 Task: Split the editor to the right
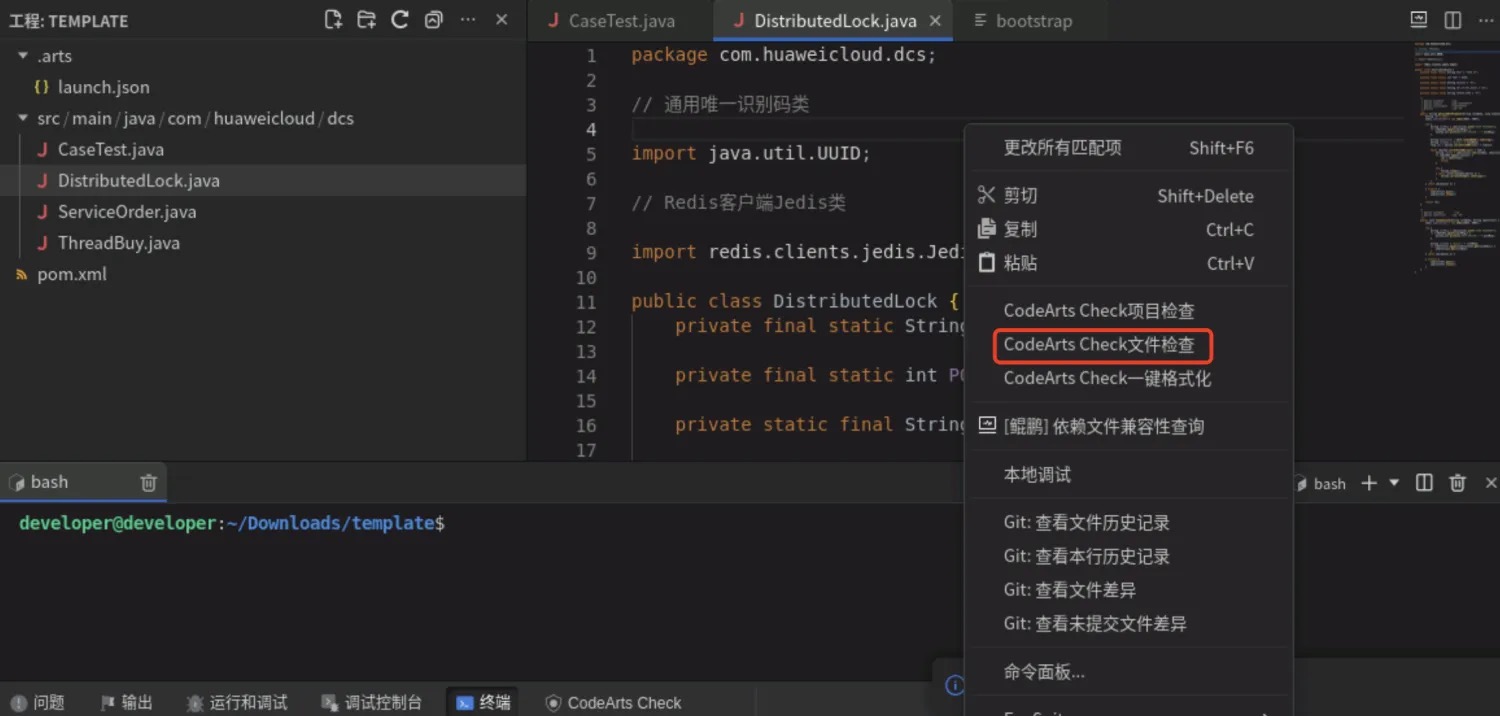pyautogui.click(x=1452, y=20)
